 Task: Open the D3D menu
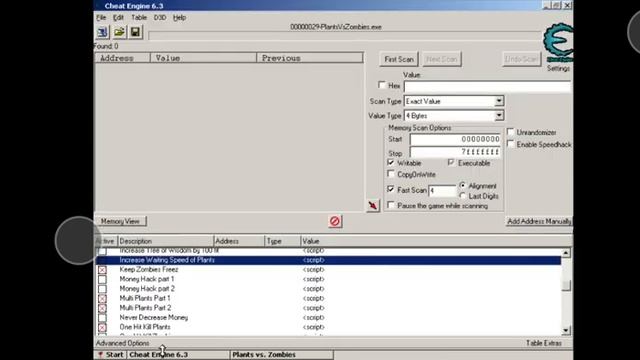pos(160,18)
